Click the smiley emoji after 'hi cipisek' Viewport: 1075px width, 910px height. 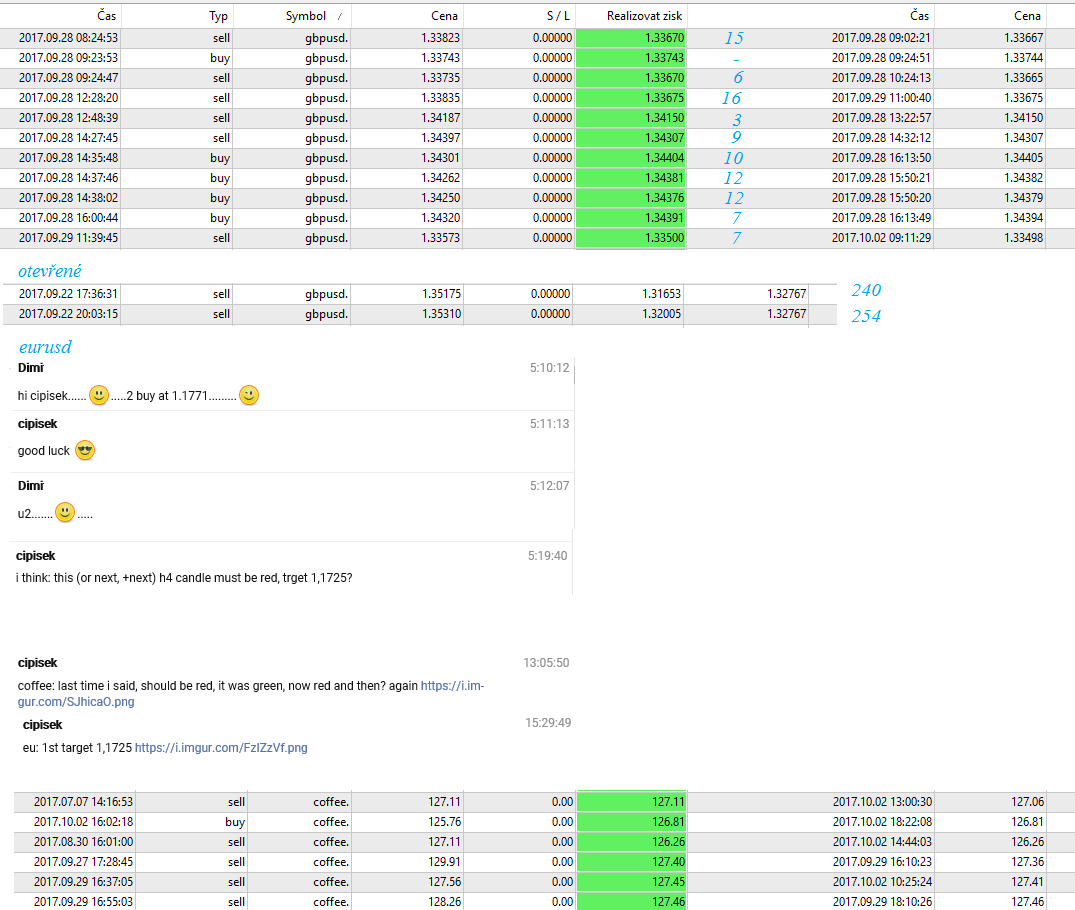point(99,395)
